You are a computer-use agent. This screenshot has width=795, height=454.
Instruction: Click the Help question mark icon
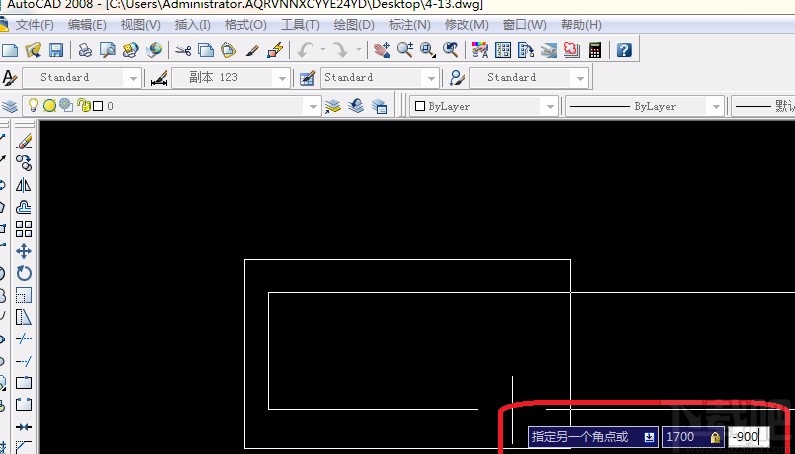point(624,50)
